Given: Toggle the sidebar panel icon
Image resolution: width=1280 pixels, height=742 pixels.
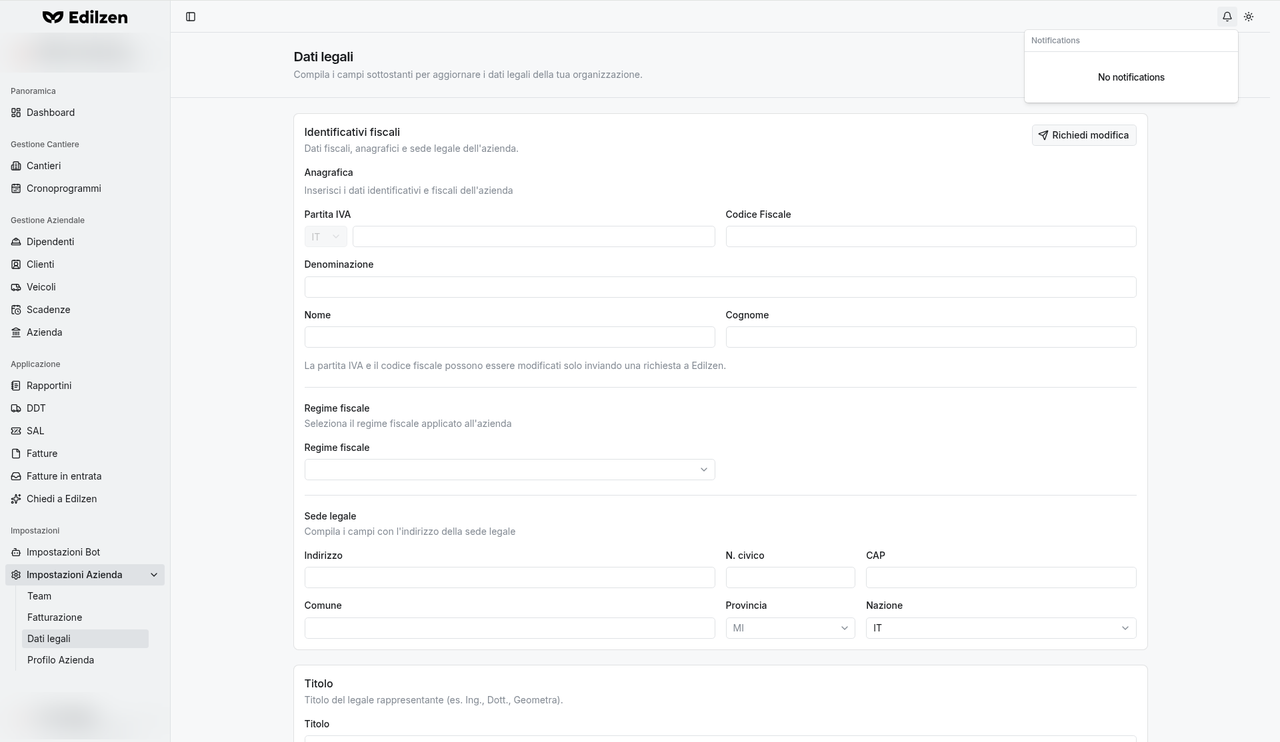Looking at the screenshot, I should (x=191, y=17).
